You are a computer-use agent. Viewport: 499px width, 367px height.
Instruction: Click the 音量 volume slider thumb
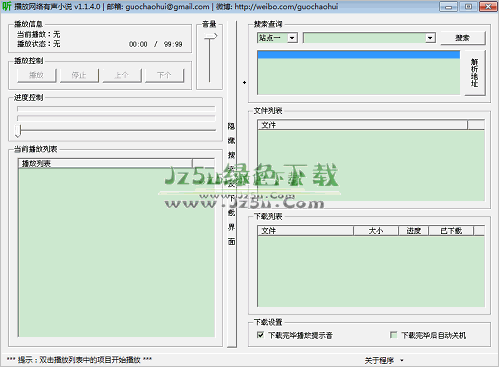(210, 36)
